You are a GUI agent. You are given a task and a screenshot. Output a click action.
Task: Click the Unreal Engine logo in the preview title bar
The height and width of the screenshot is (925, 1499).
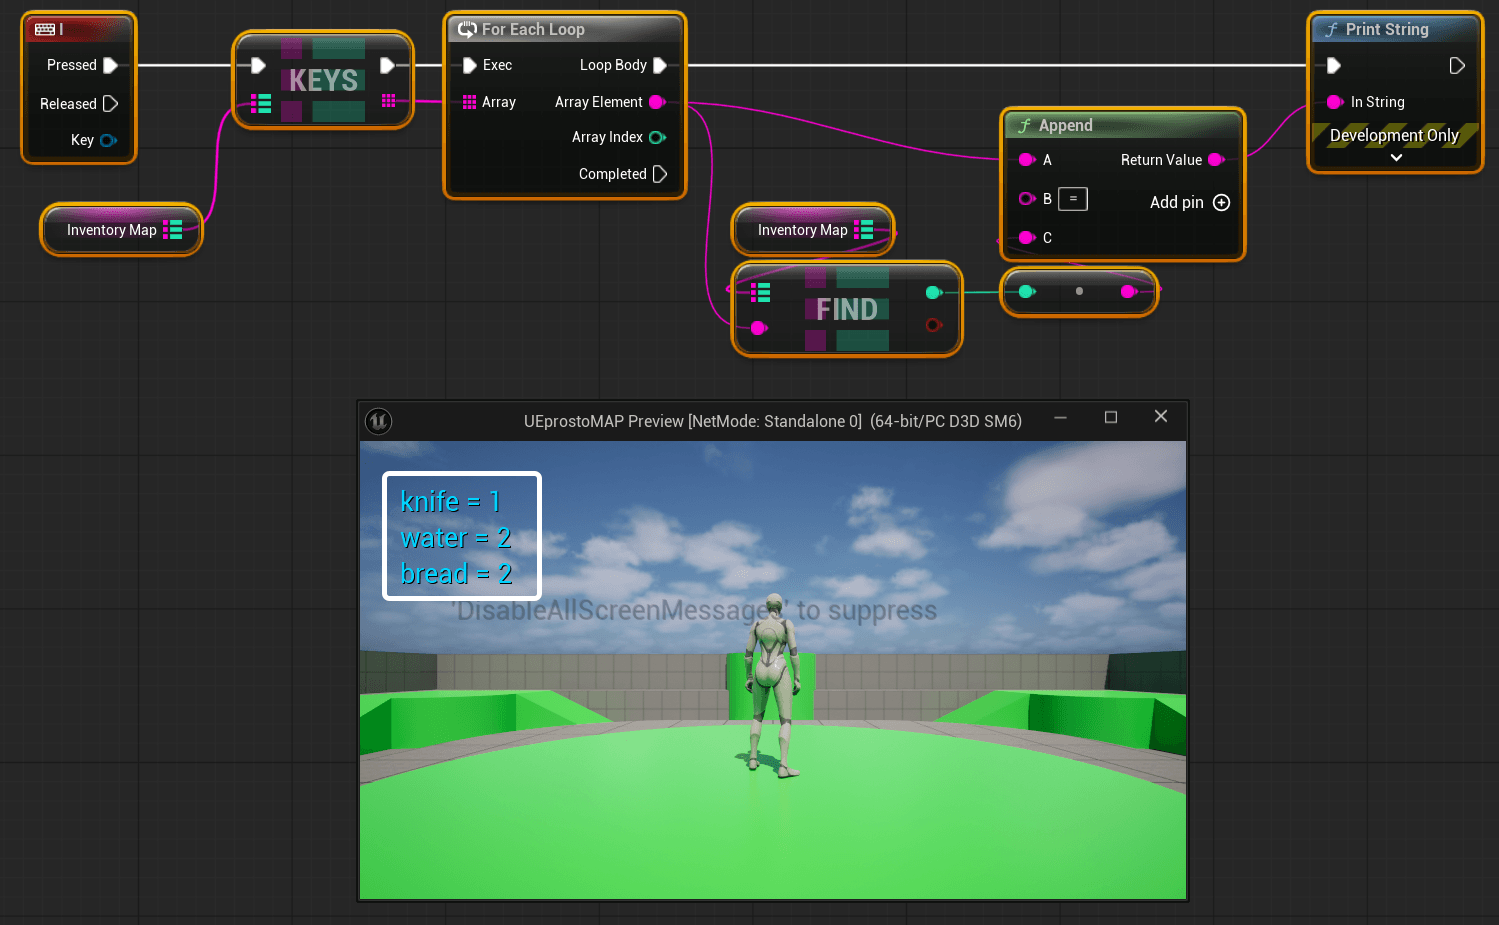click(x=378, y=421)
